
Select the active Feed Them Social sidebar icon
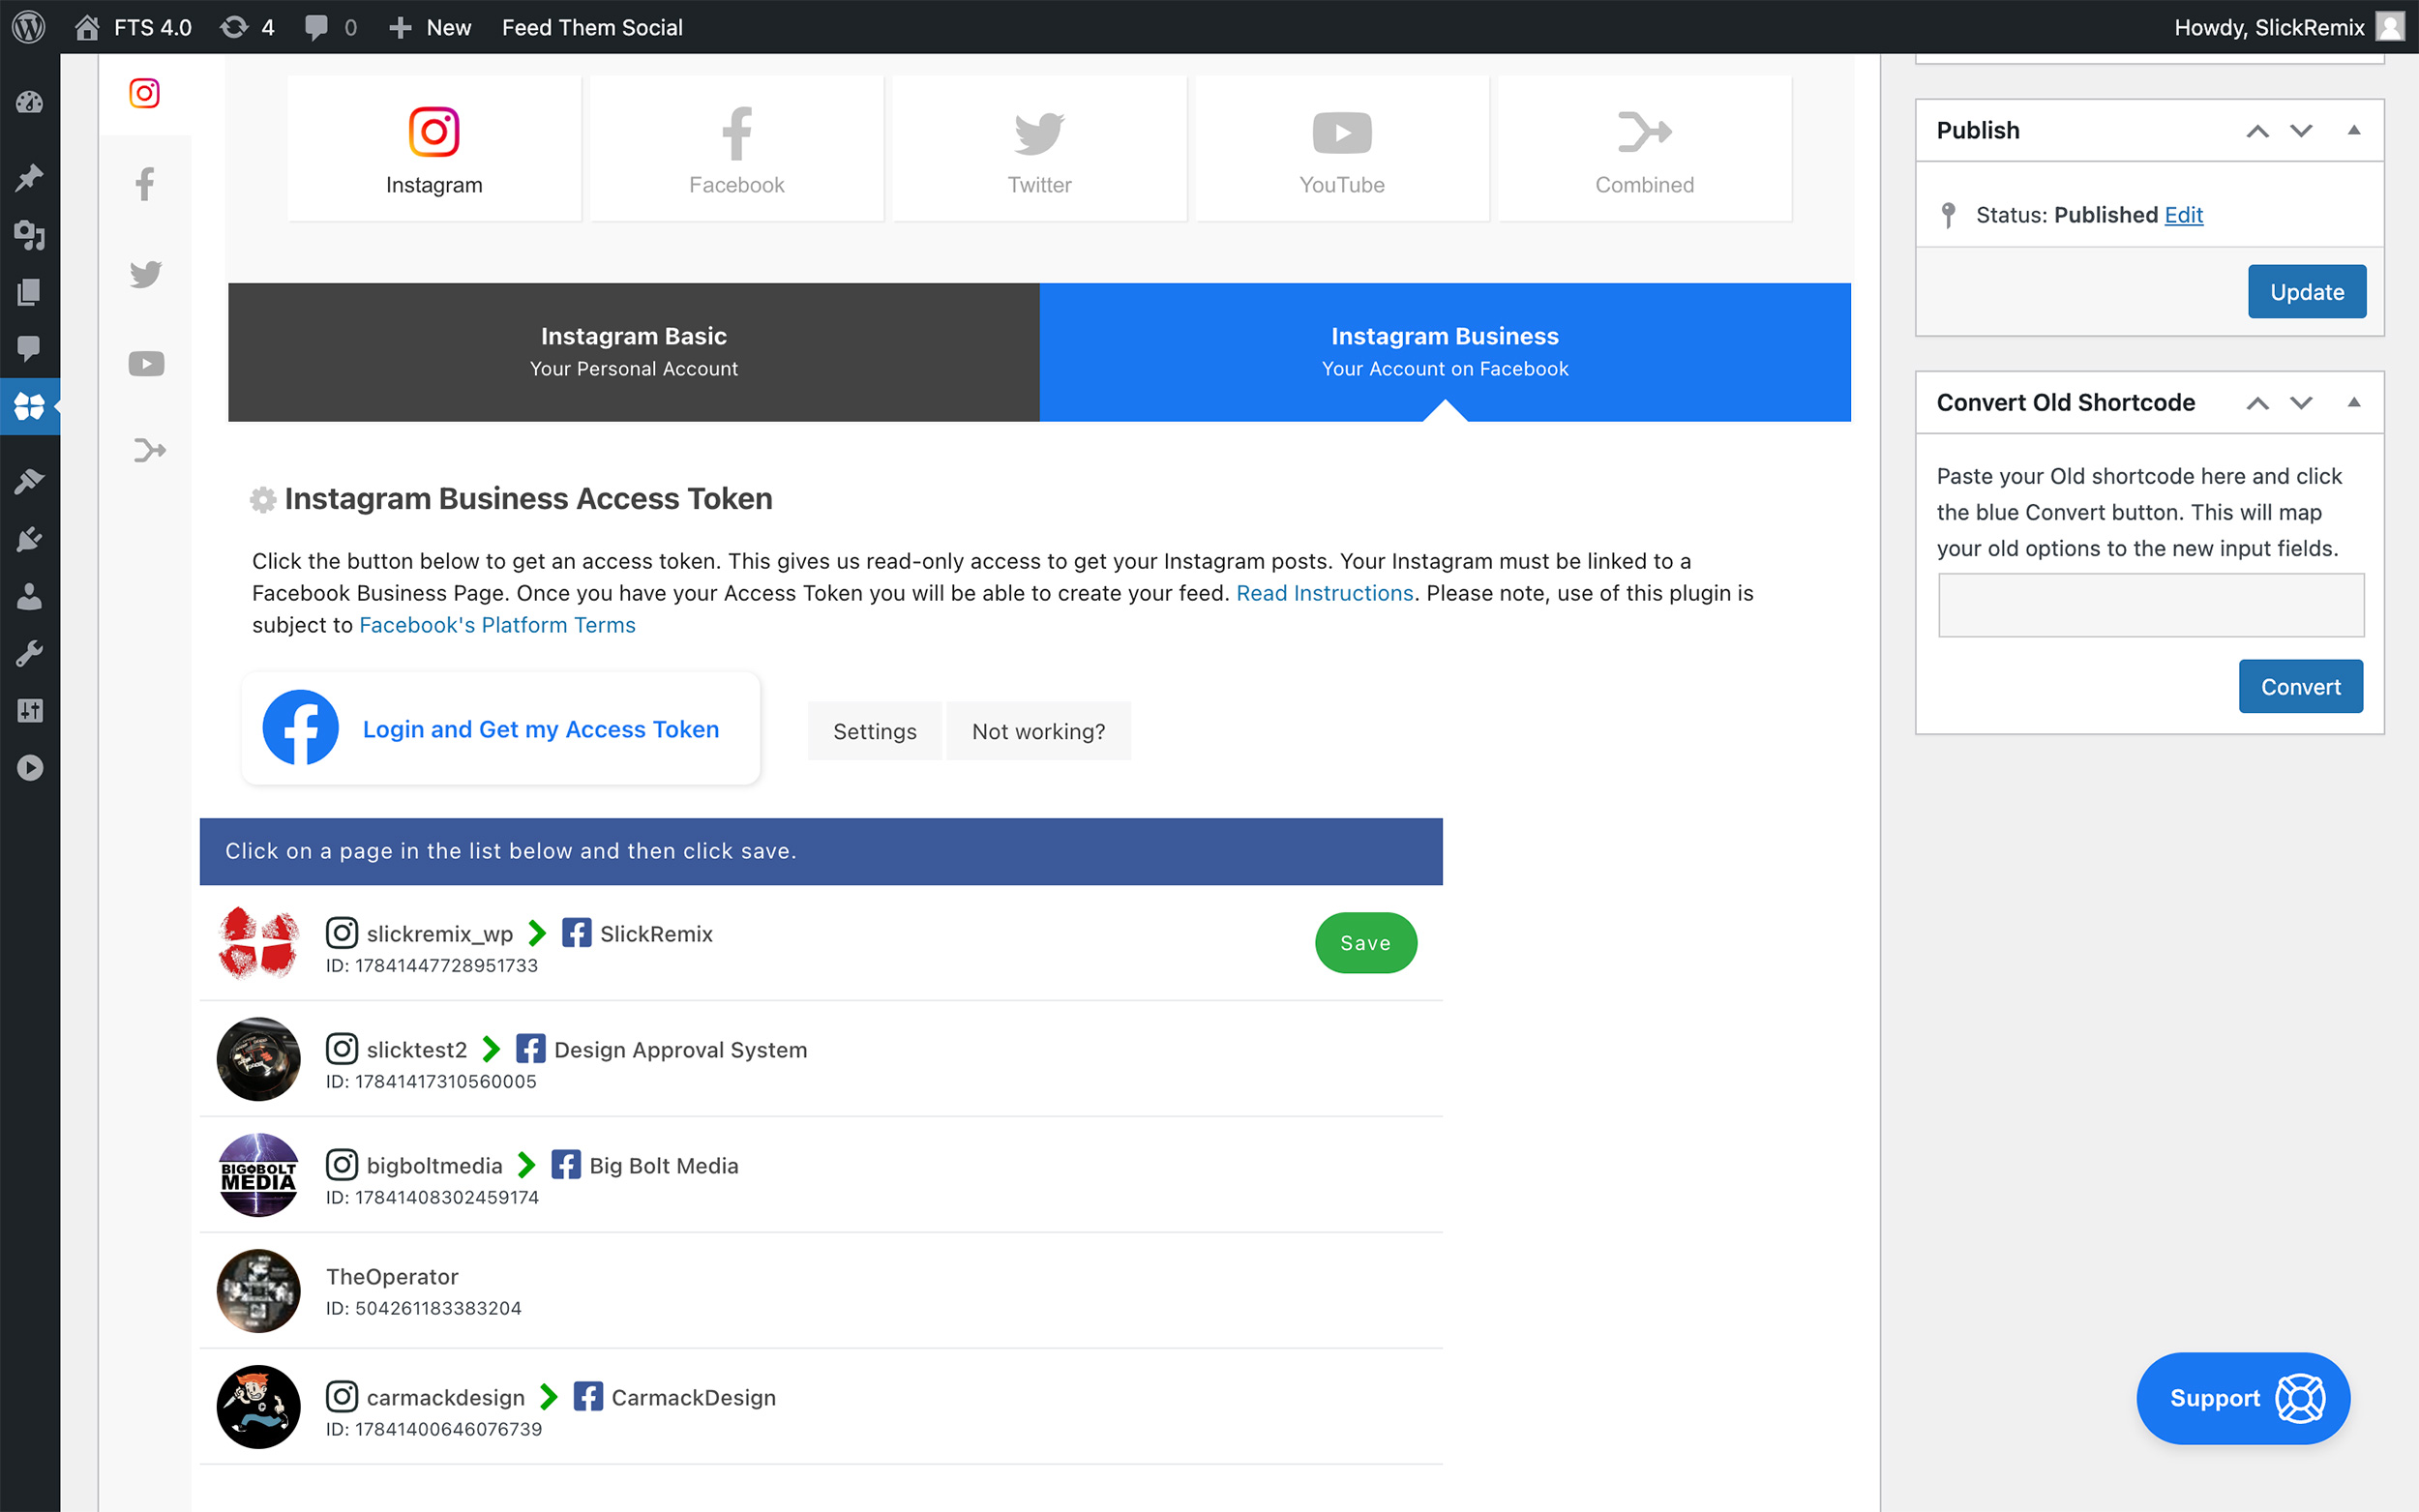(x=29, y=406)
